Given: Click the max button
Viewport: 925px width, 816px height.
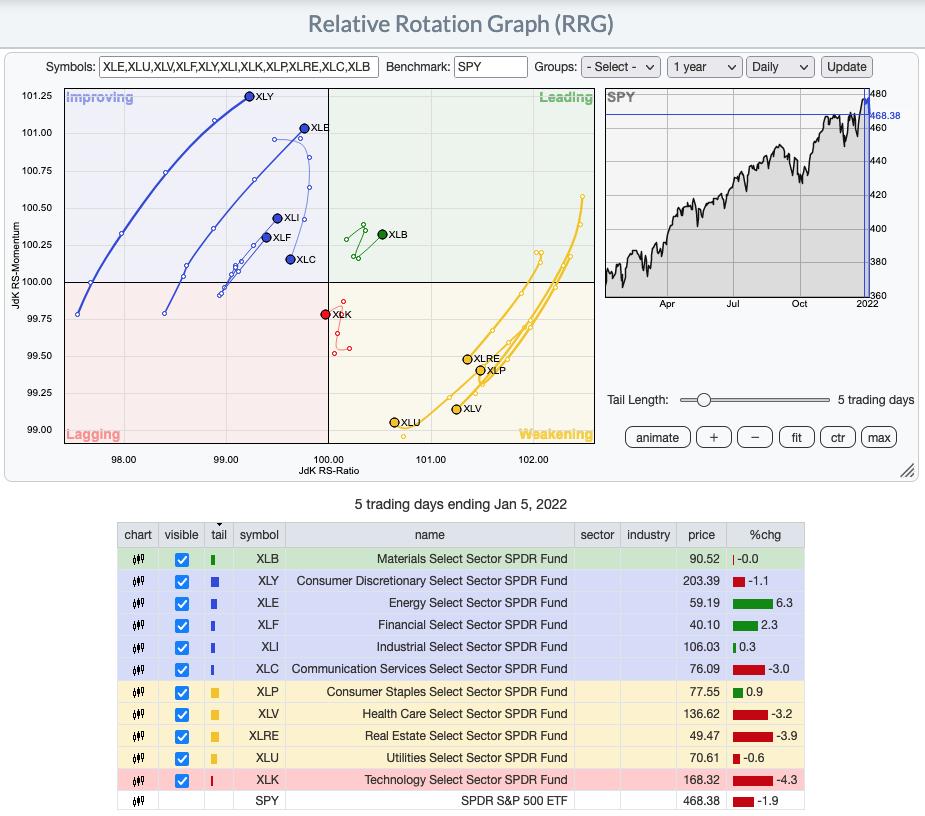Looking at the screenshot, I should [x=879, y=438].
